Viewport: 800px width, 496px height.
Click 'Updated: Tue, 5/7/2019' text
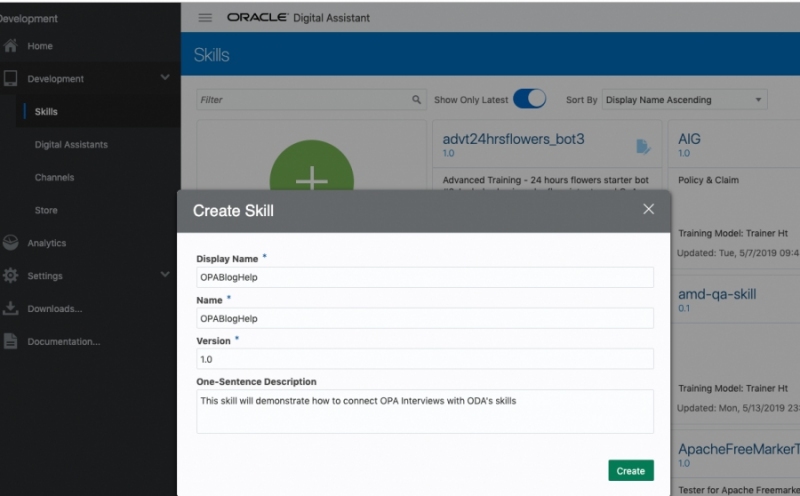click(x=738, y=253)
